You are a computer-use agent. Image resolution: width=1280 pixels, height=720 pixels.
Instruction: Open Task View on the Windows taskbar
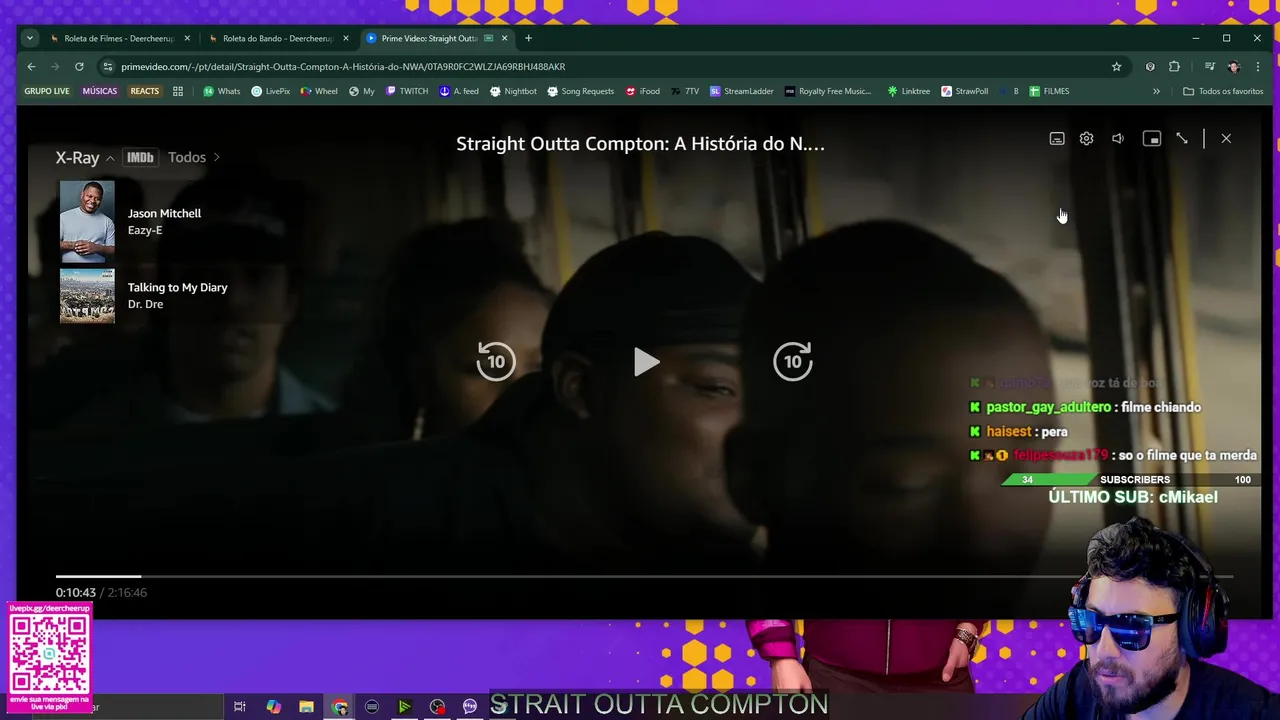coord(240,707)
